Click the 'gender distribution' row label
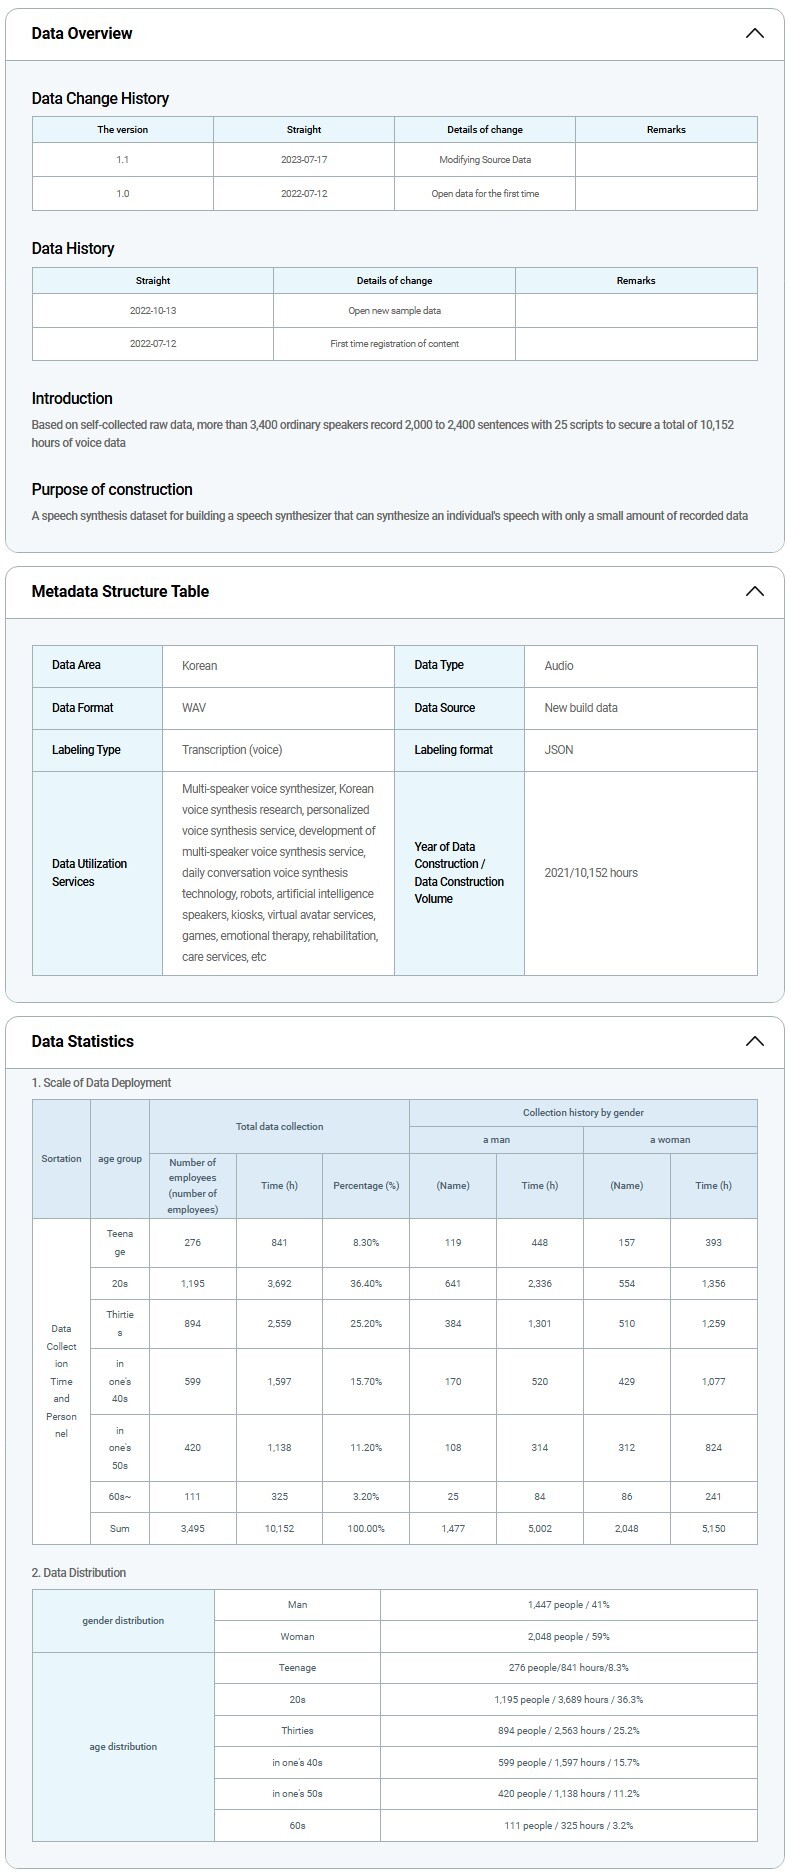Image resolution: width=790 pixels, height=1873 pixels. pos(123,1620)
